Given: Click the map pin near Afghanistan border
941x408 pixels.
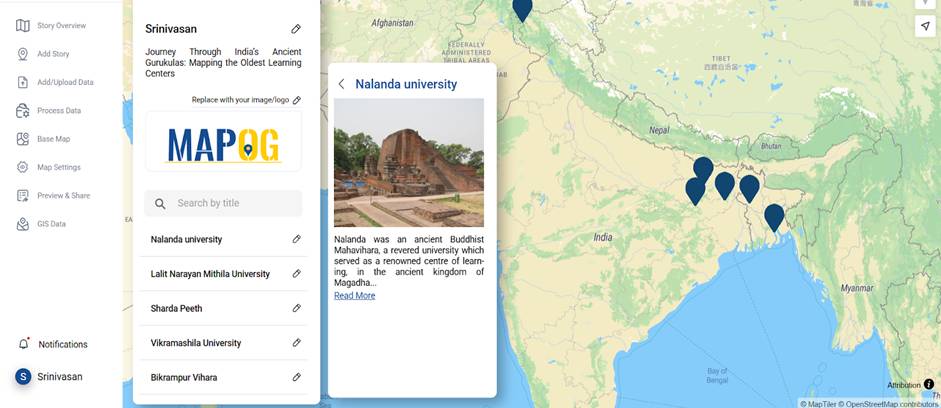Looking at the screenshot, I should pos(523,10).
